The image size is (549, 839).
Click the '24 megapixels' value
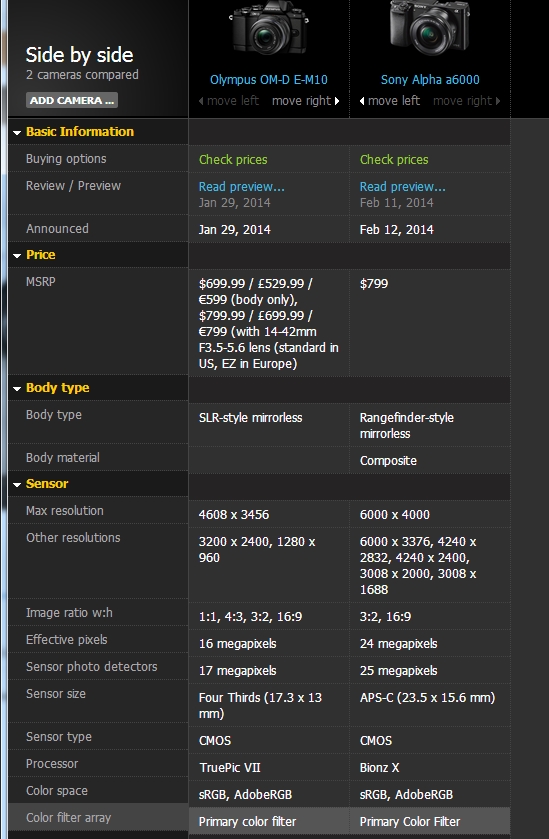pyautogui.click(x=399, y=643)
